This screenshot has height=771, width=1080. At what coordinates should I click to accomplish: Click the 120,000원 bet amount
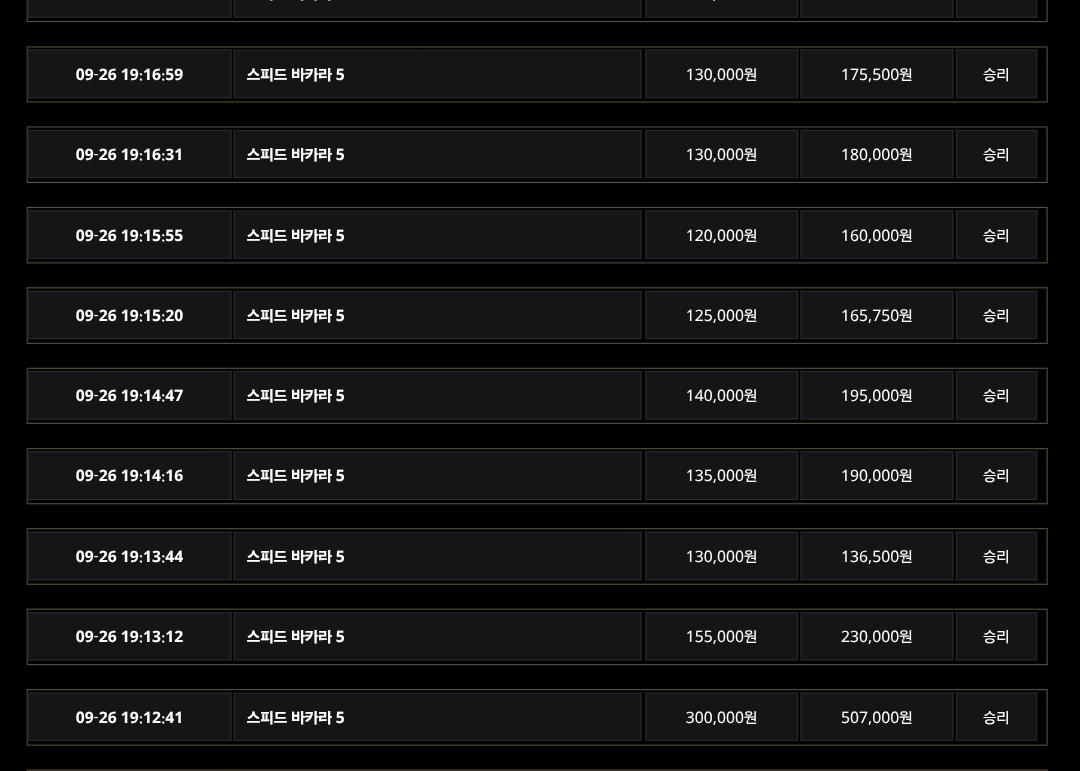pyautogui.click(x=721, y=236)
